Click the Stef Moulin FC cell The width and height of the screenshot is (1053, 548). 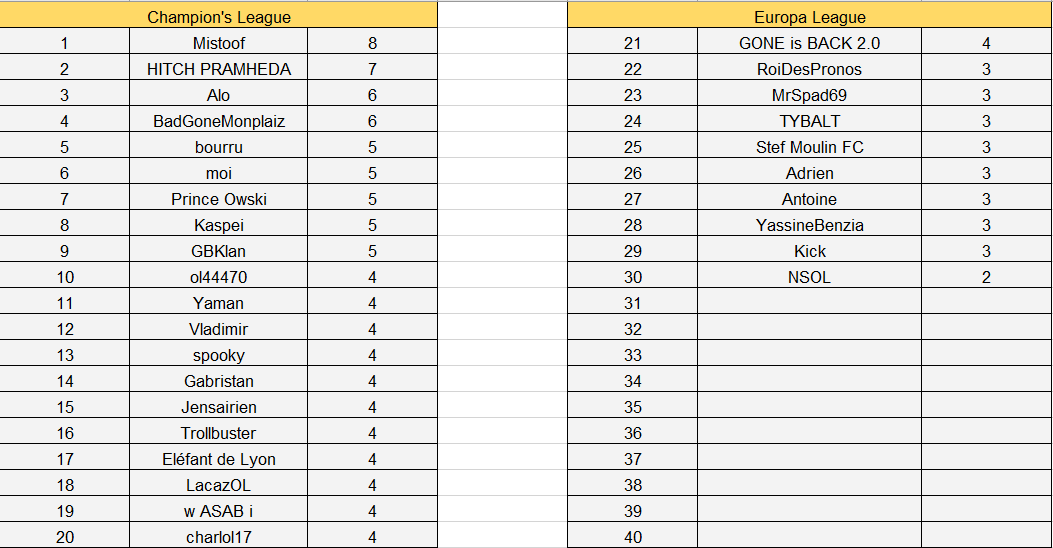(x=809, y=147)
